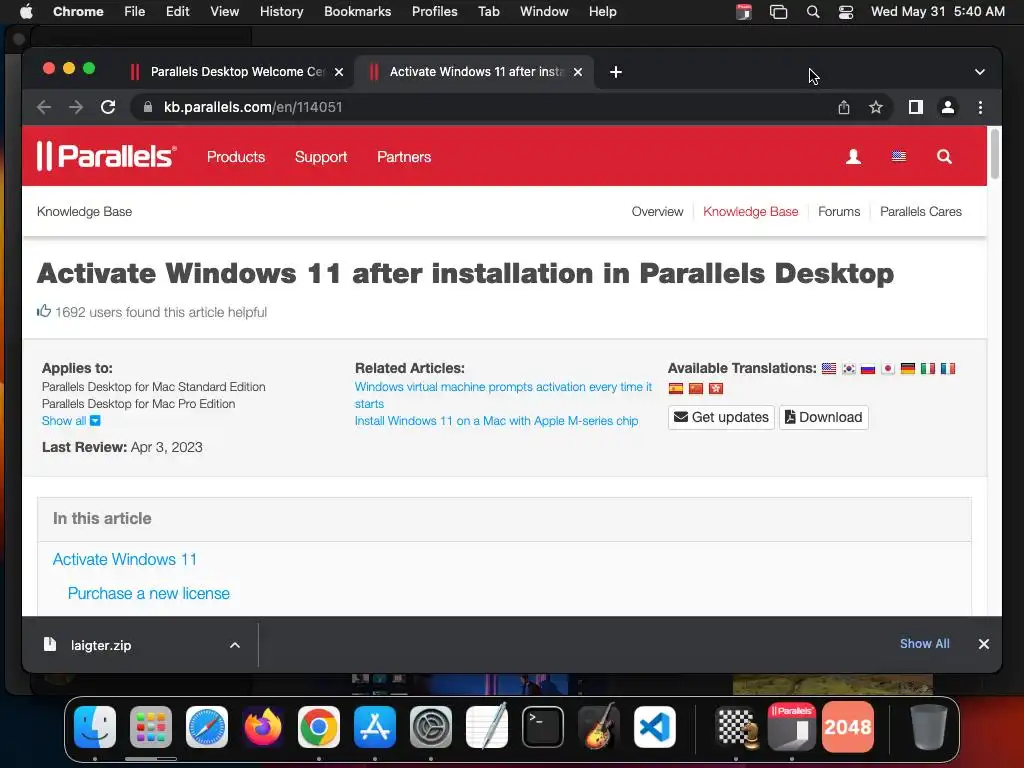Open the Profiles menu in menu bar
1024x768 pixels.
coord(434,12)
